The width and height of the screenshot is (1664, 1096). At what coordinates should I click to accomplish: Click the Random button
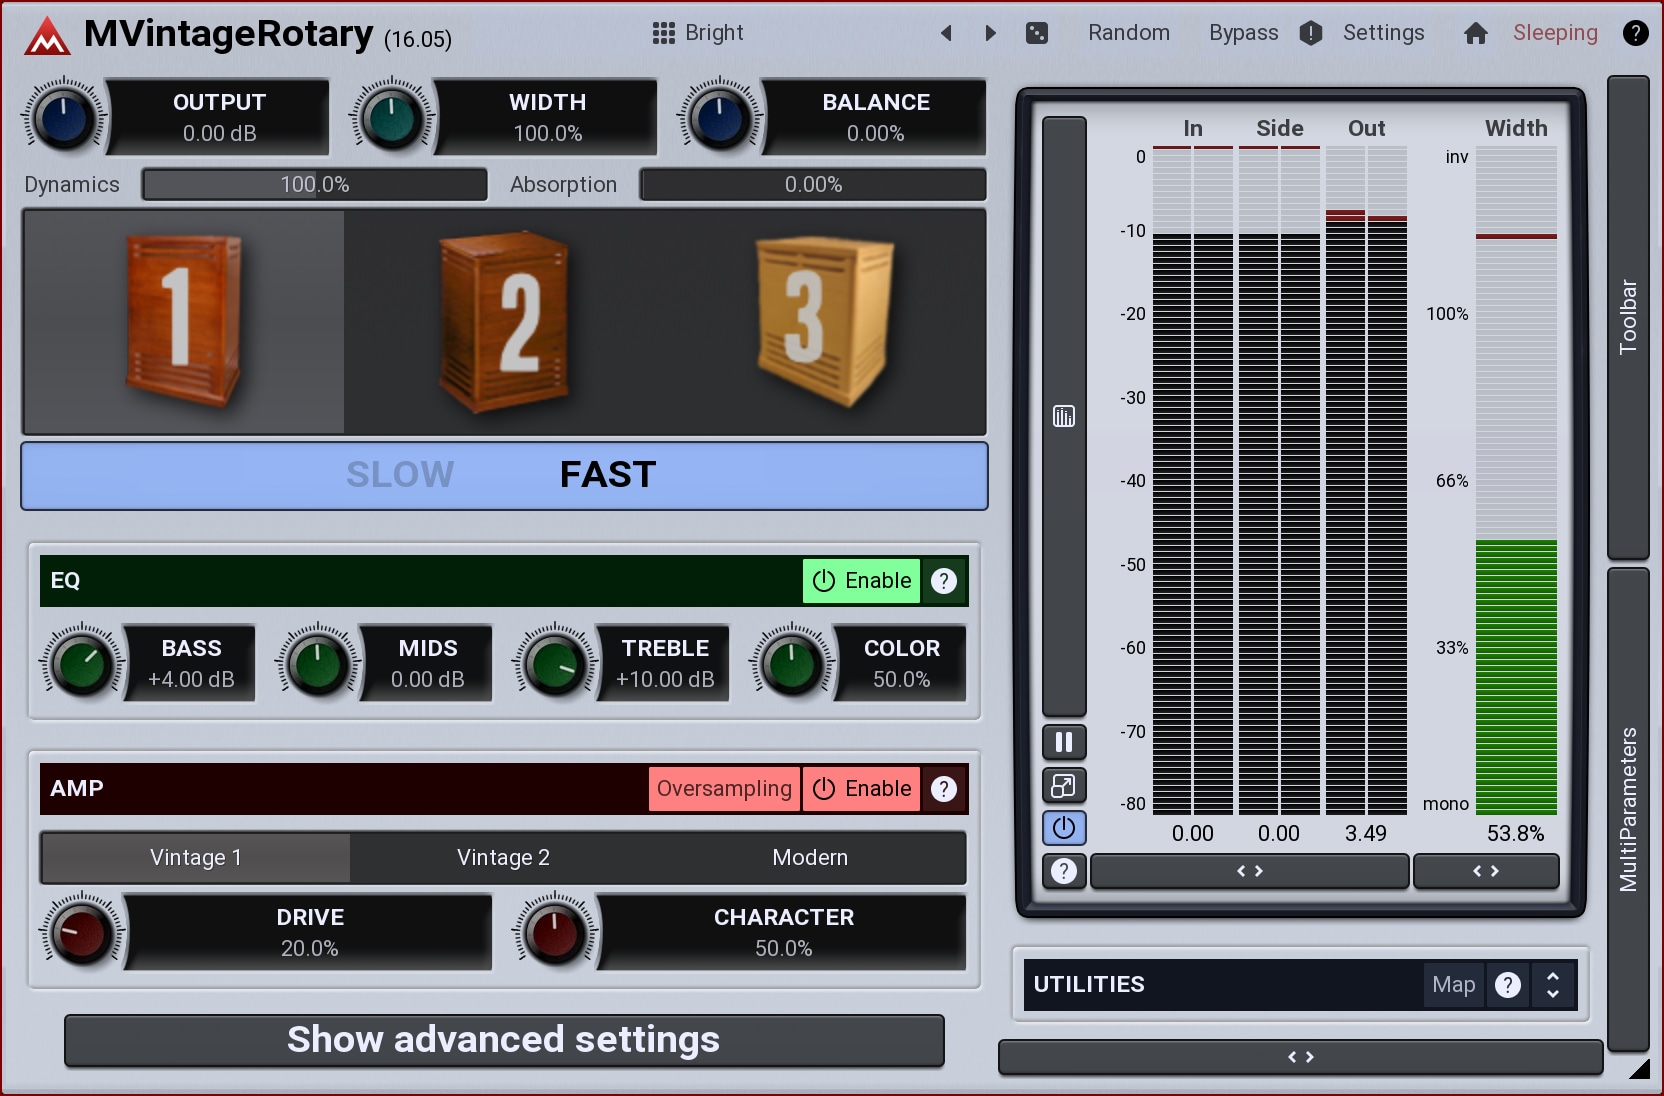click(1129, 33)
